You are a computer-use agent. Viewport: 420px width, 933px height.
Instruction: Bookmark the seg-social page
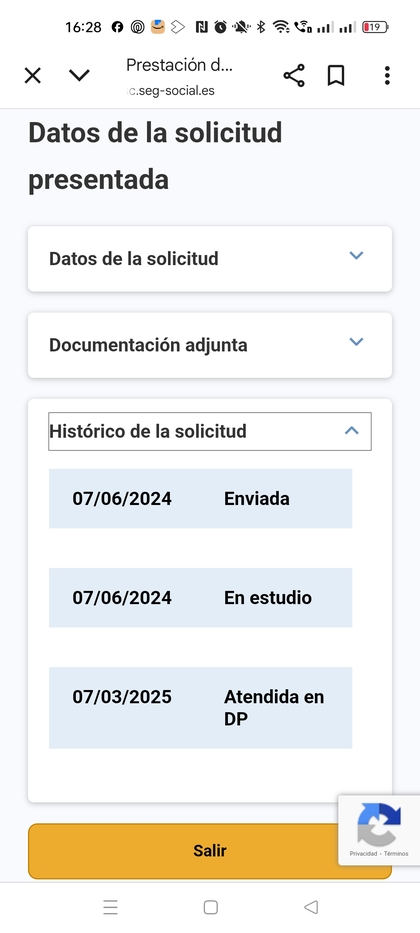point(336,76)
